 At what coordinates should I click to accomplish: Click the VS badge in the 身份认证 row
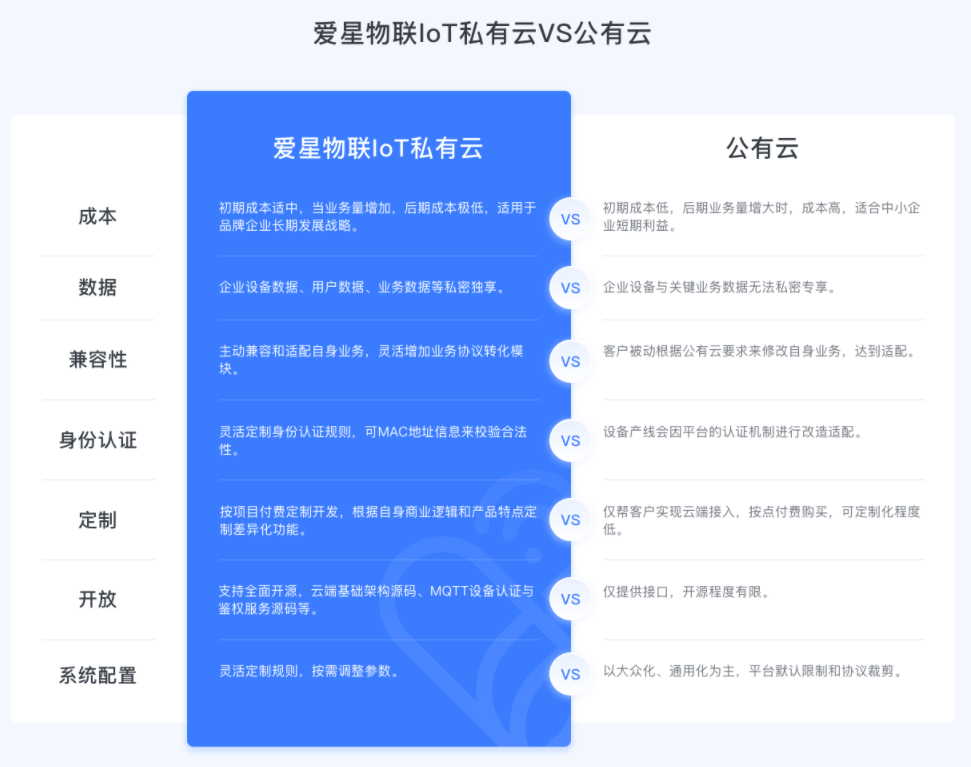(x=570, y=441)
